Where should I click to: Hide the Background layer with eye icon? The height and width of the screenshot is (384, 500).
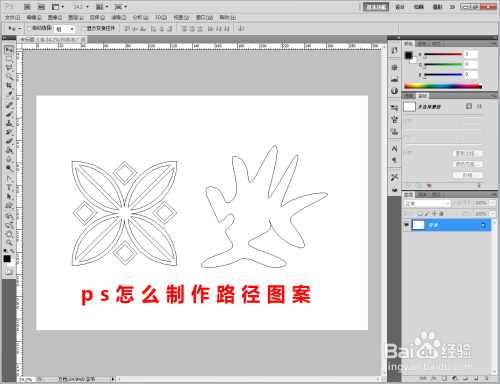click(x=406, y=225)
